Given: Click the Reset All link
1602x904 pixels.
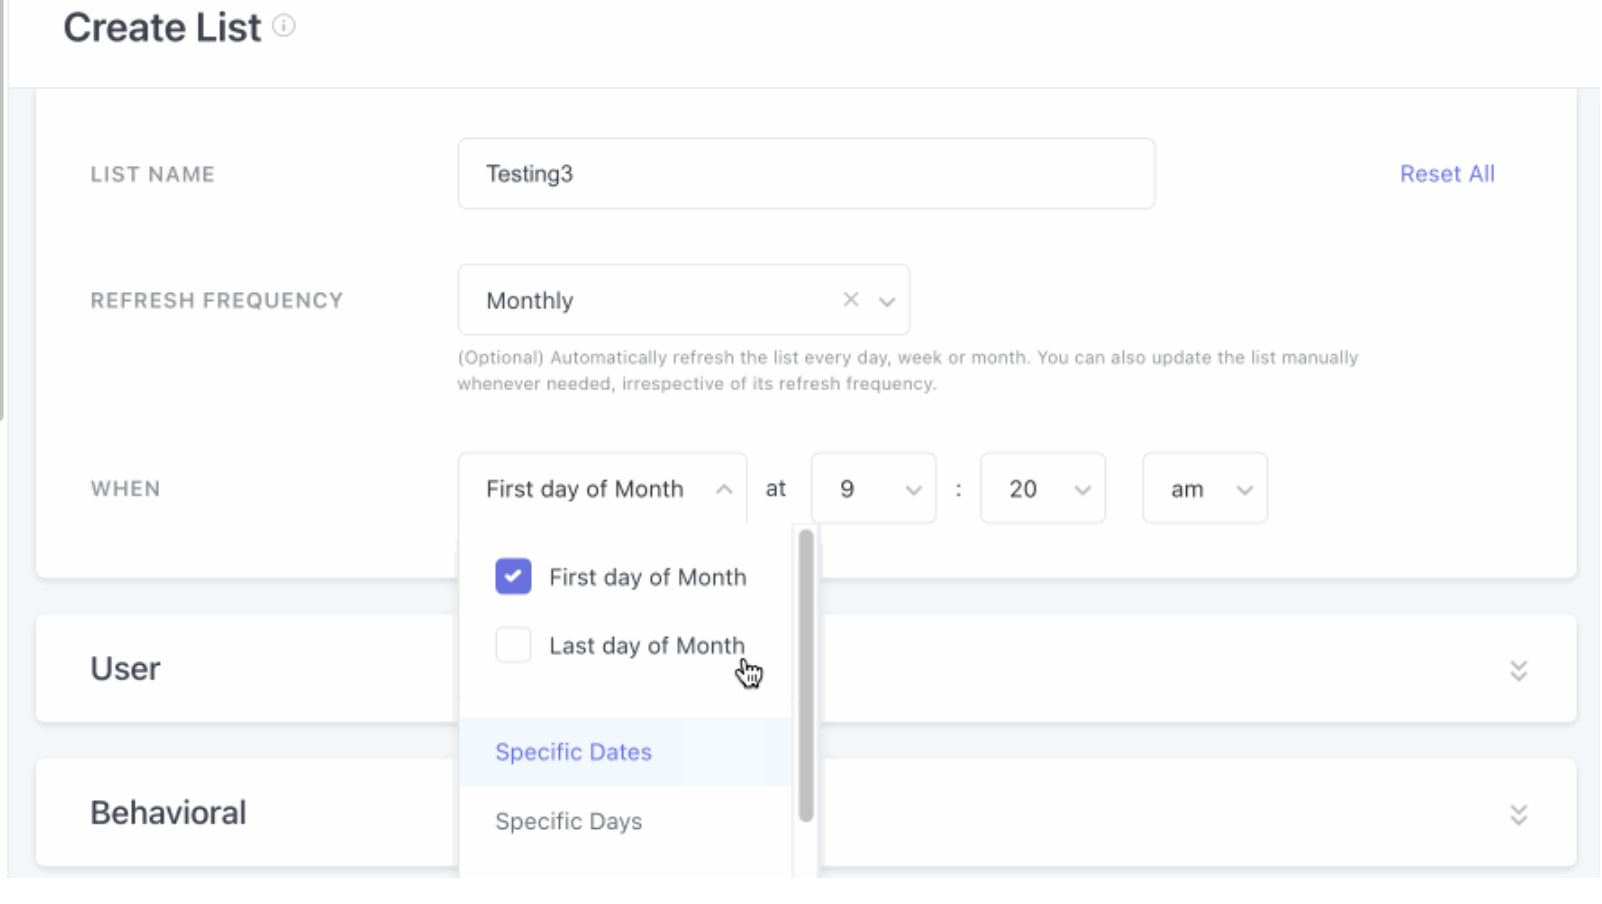Looking at the screenshot, I should tap(1446, 174).
